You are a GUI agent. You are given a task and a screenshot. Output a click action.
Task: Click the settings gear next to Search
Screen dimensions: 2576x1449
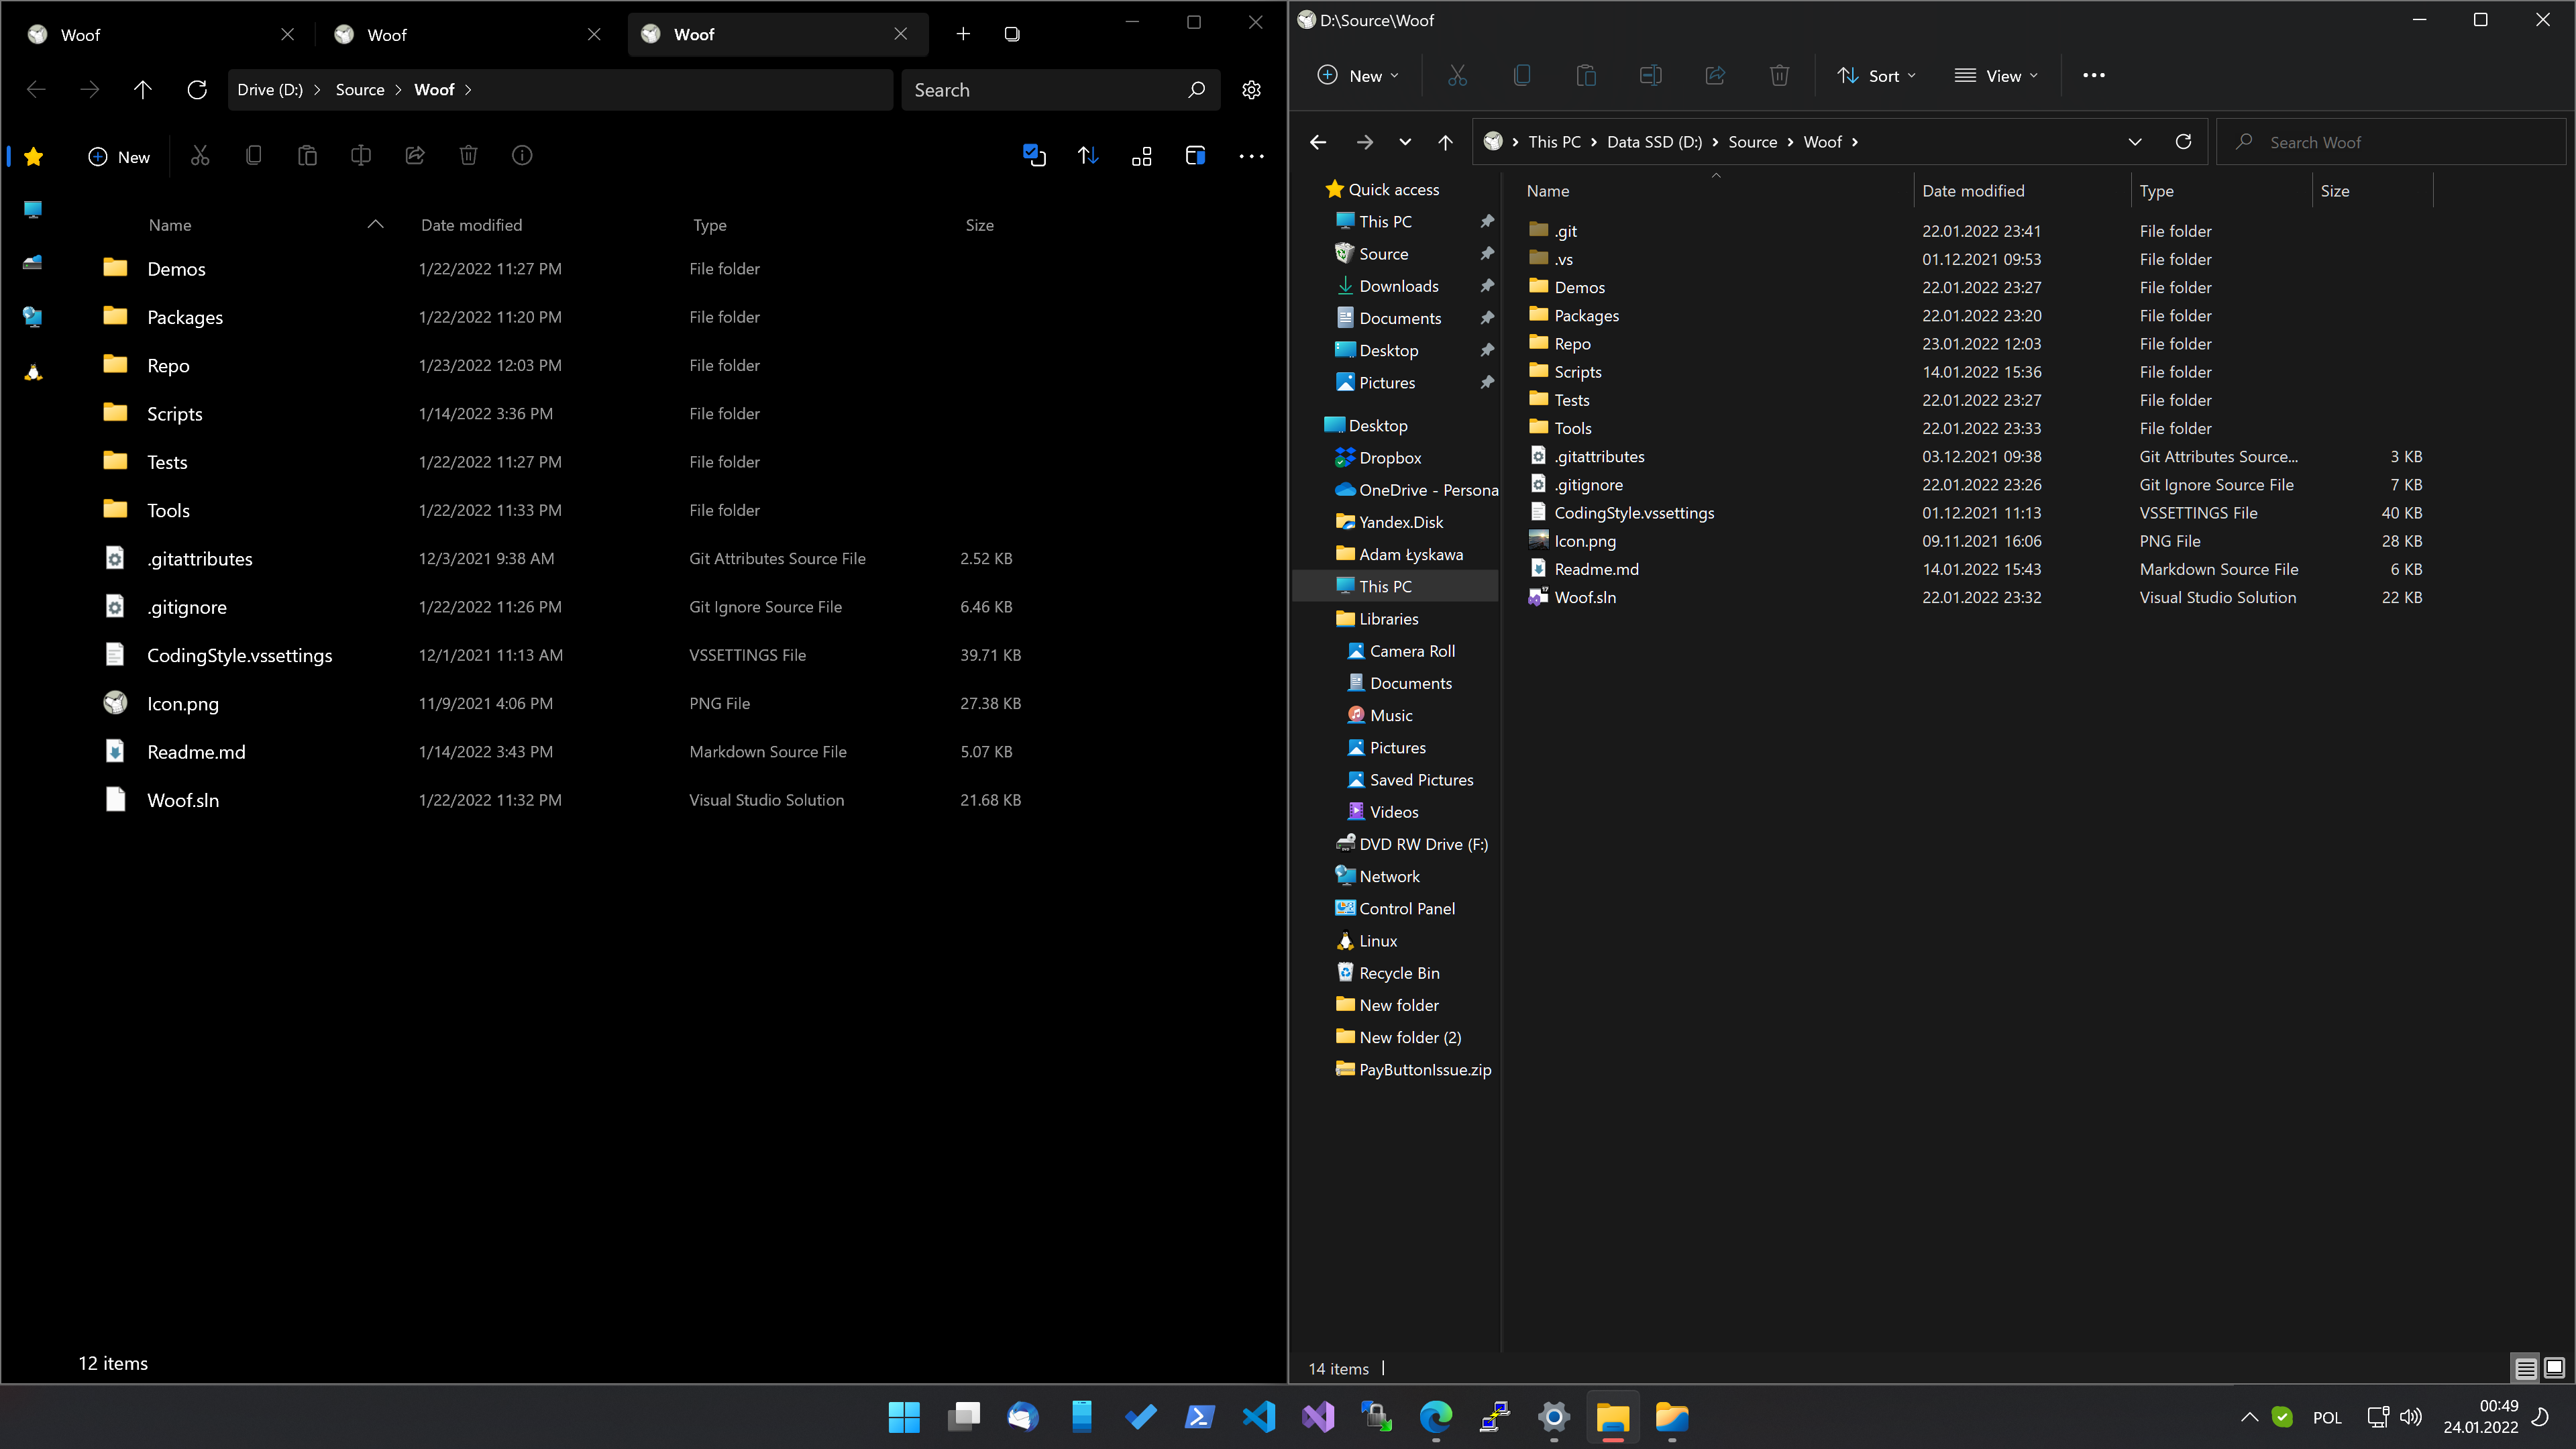point(1251,90)
